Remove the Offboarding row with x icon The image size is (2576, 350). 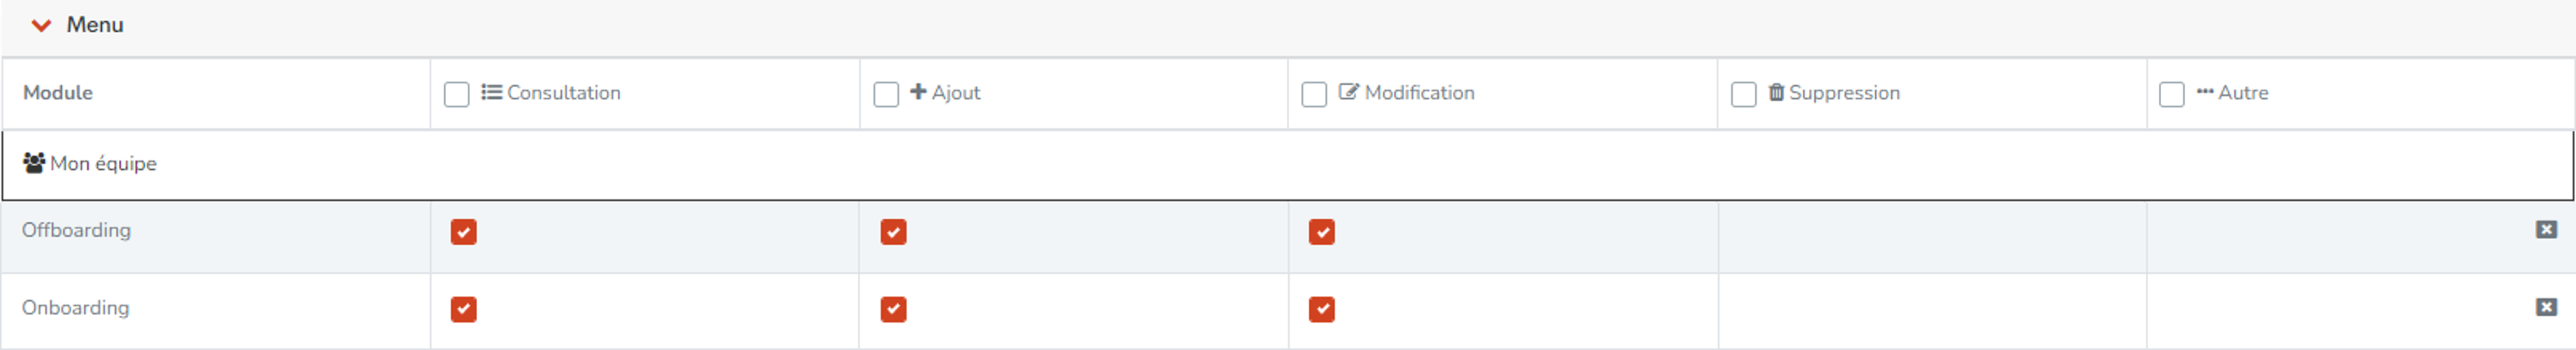click(2546, 230)
